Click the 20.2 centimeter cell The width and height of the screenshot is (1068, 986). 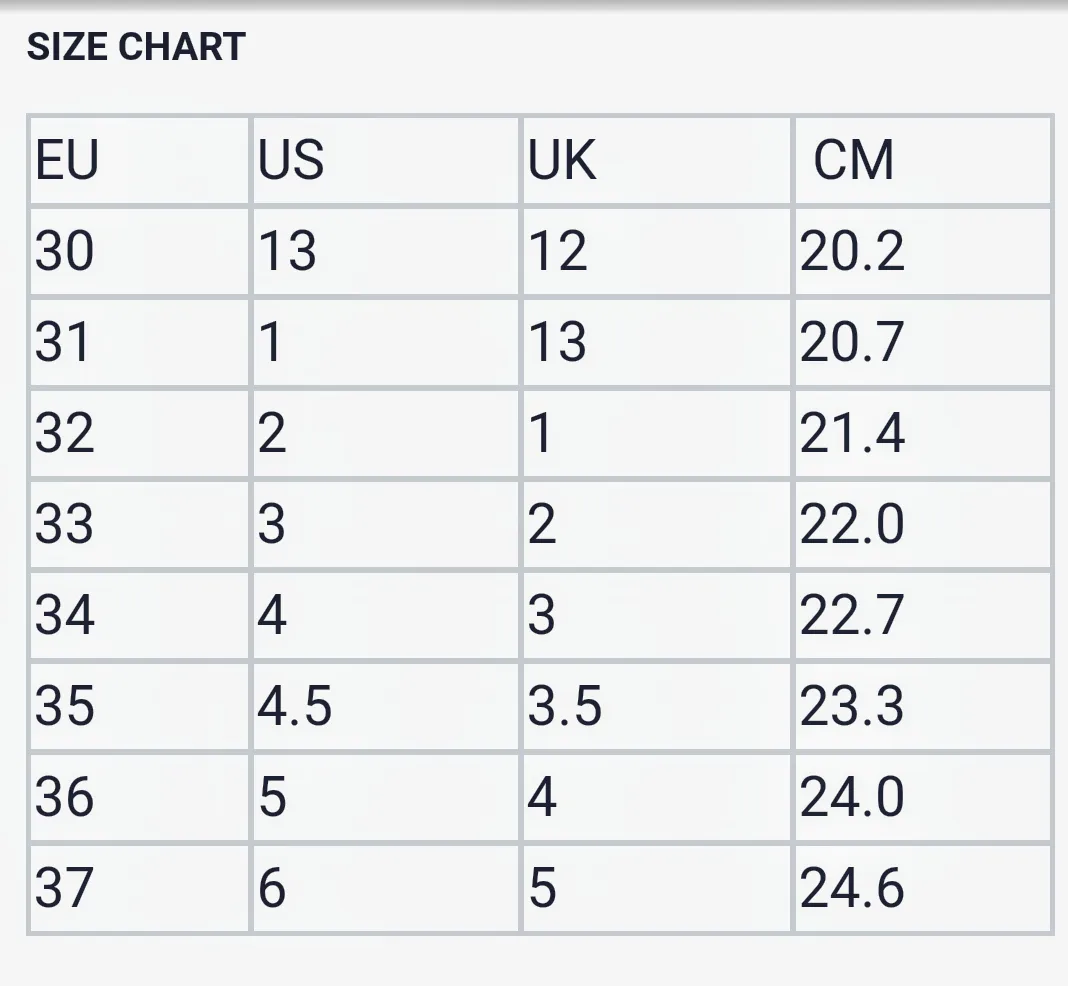pos(923,251)
